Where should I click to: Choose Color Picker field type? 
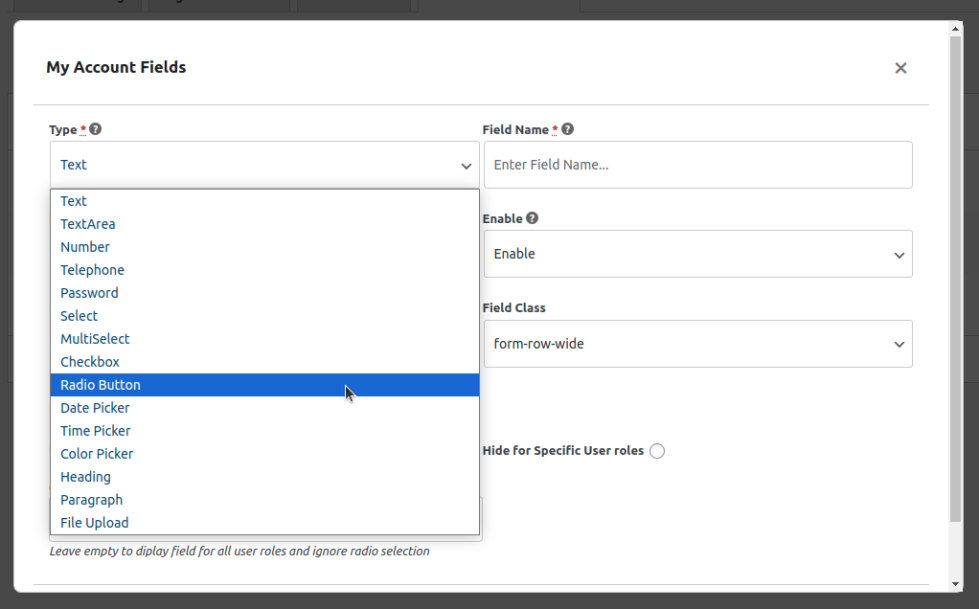[x=97, y=454]
